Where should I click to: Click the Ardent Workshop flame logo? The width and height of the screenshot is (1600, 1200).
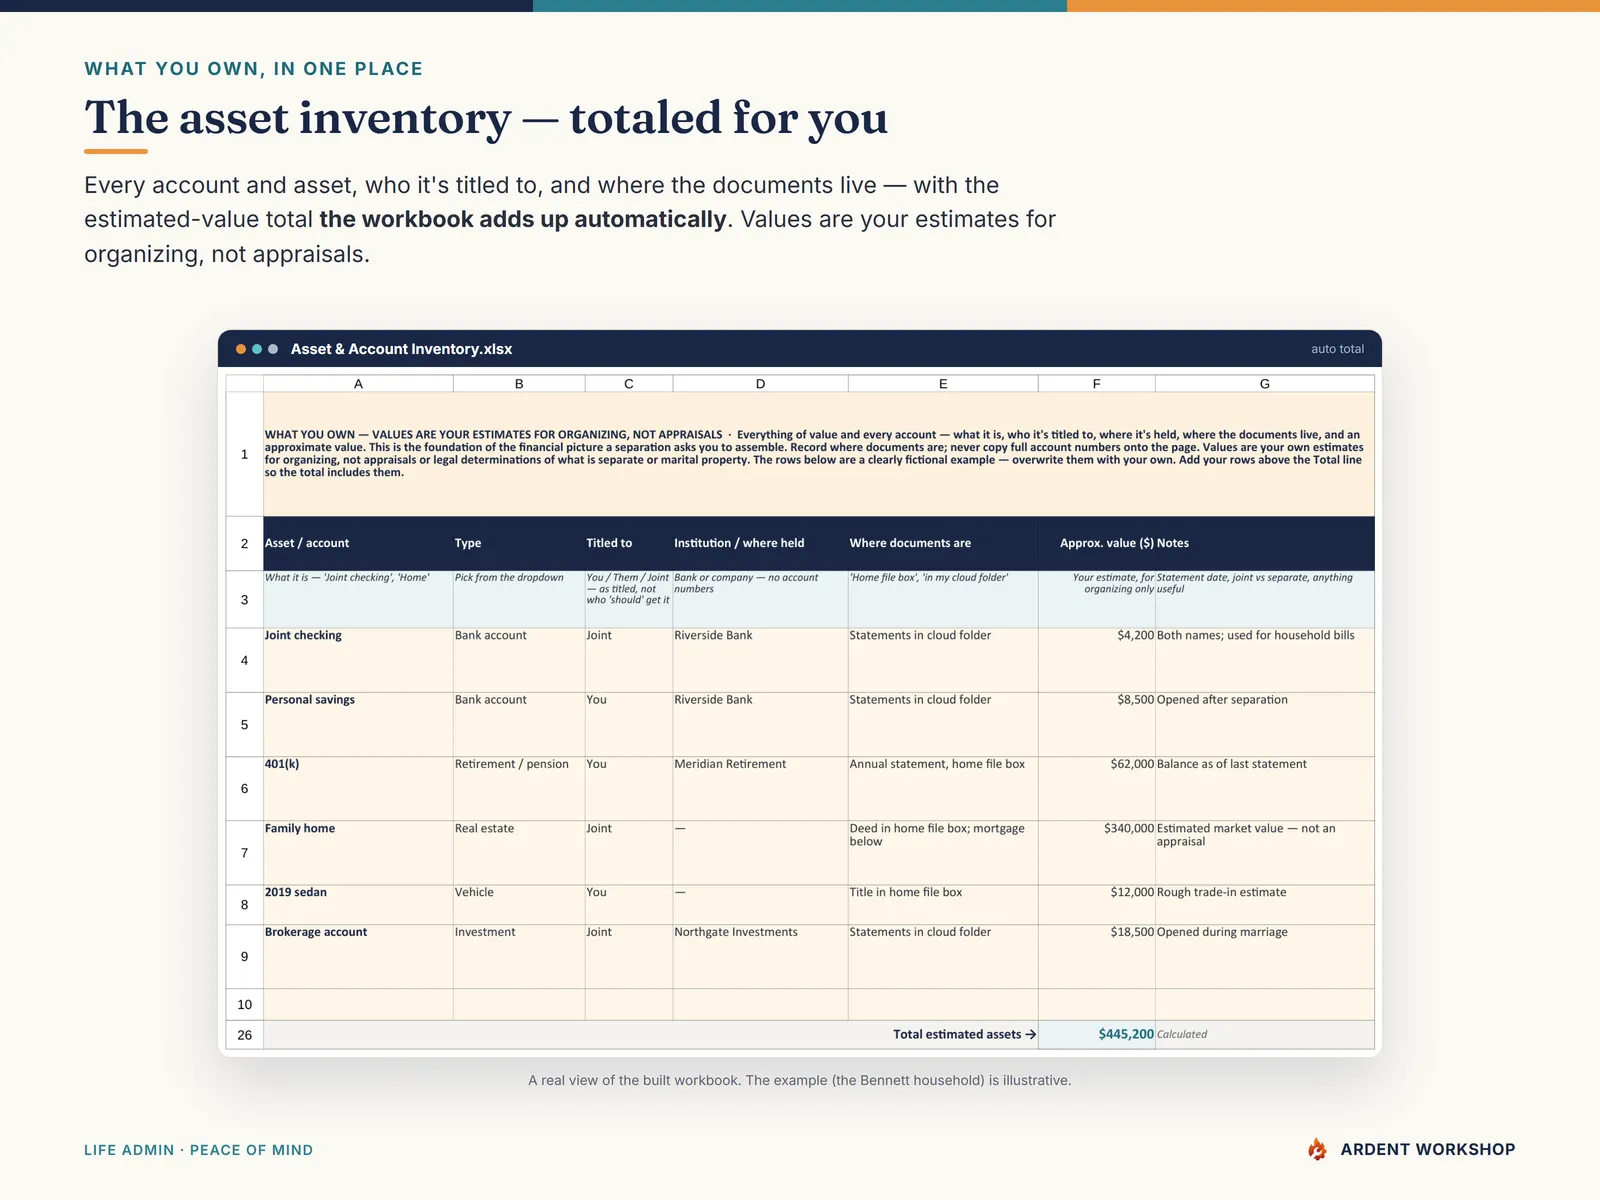coord(1317,1150)
